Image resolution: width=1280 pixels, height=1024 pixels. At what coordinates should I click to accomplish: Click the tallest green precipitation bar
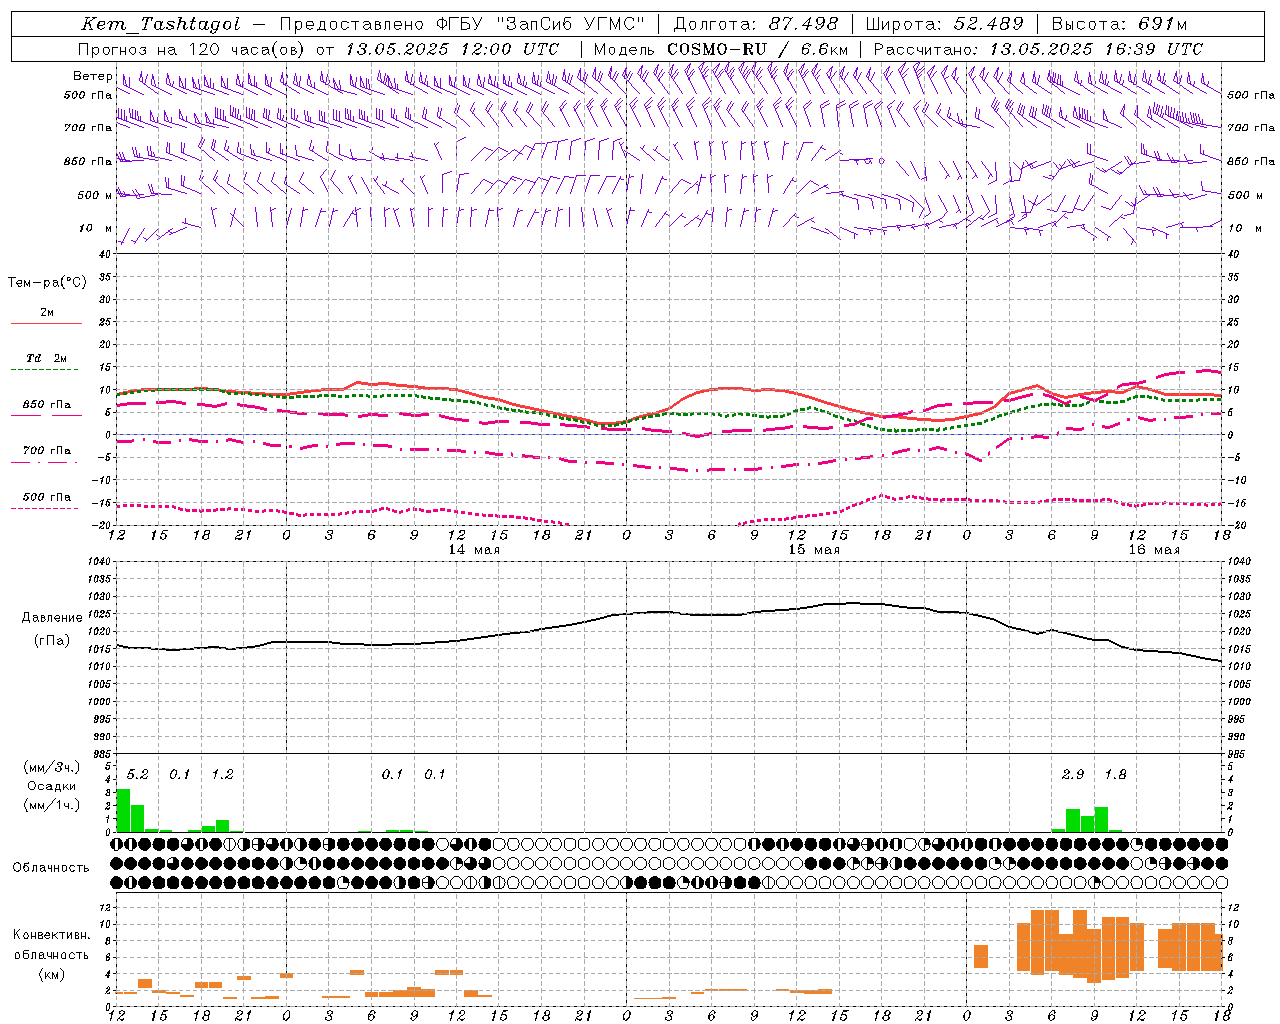(123, 810)
